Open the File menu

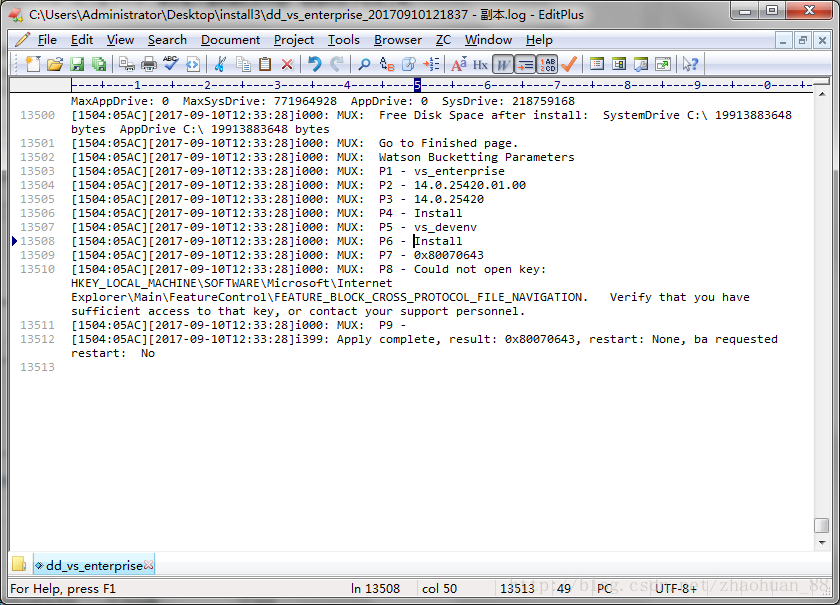(x=47, y=40)
